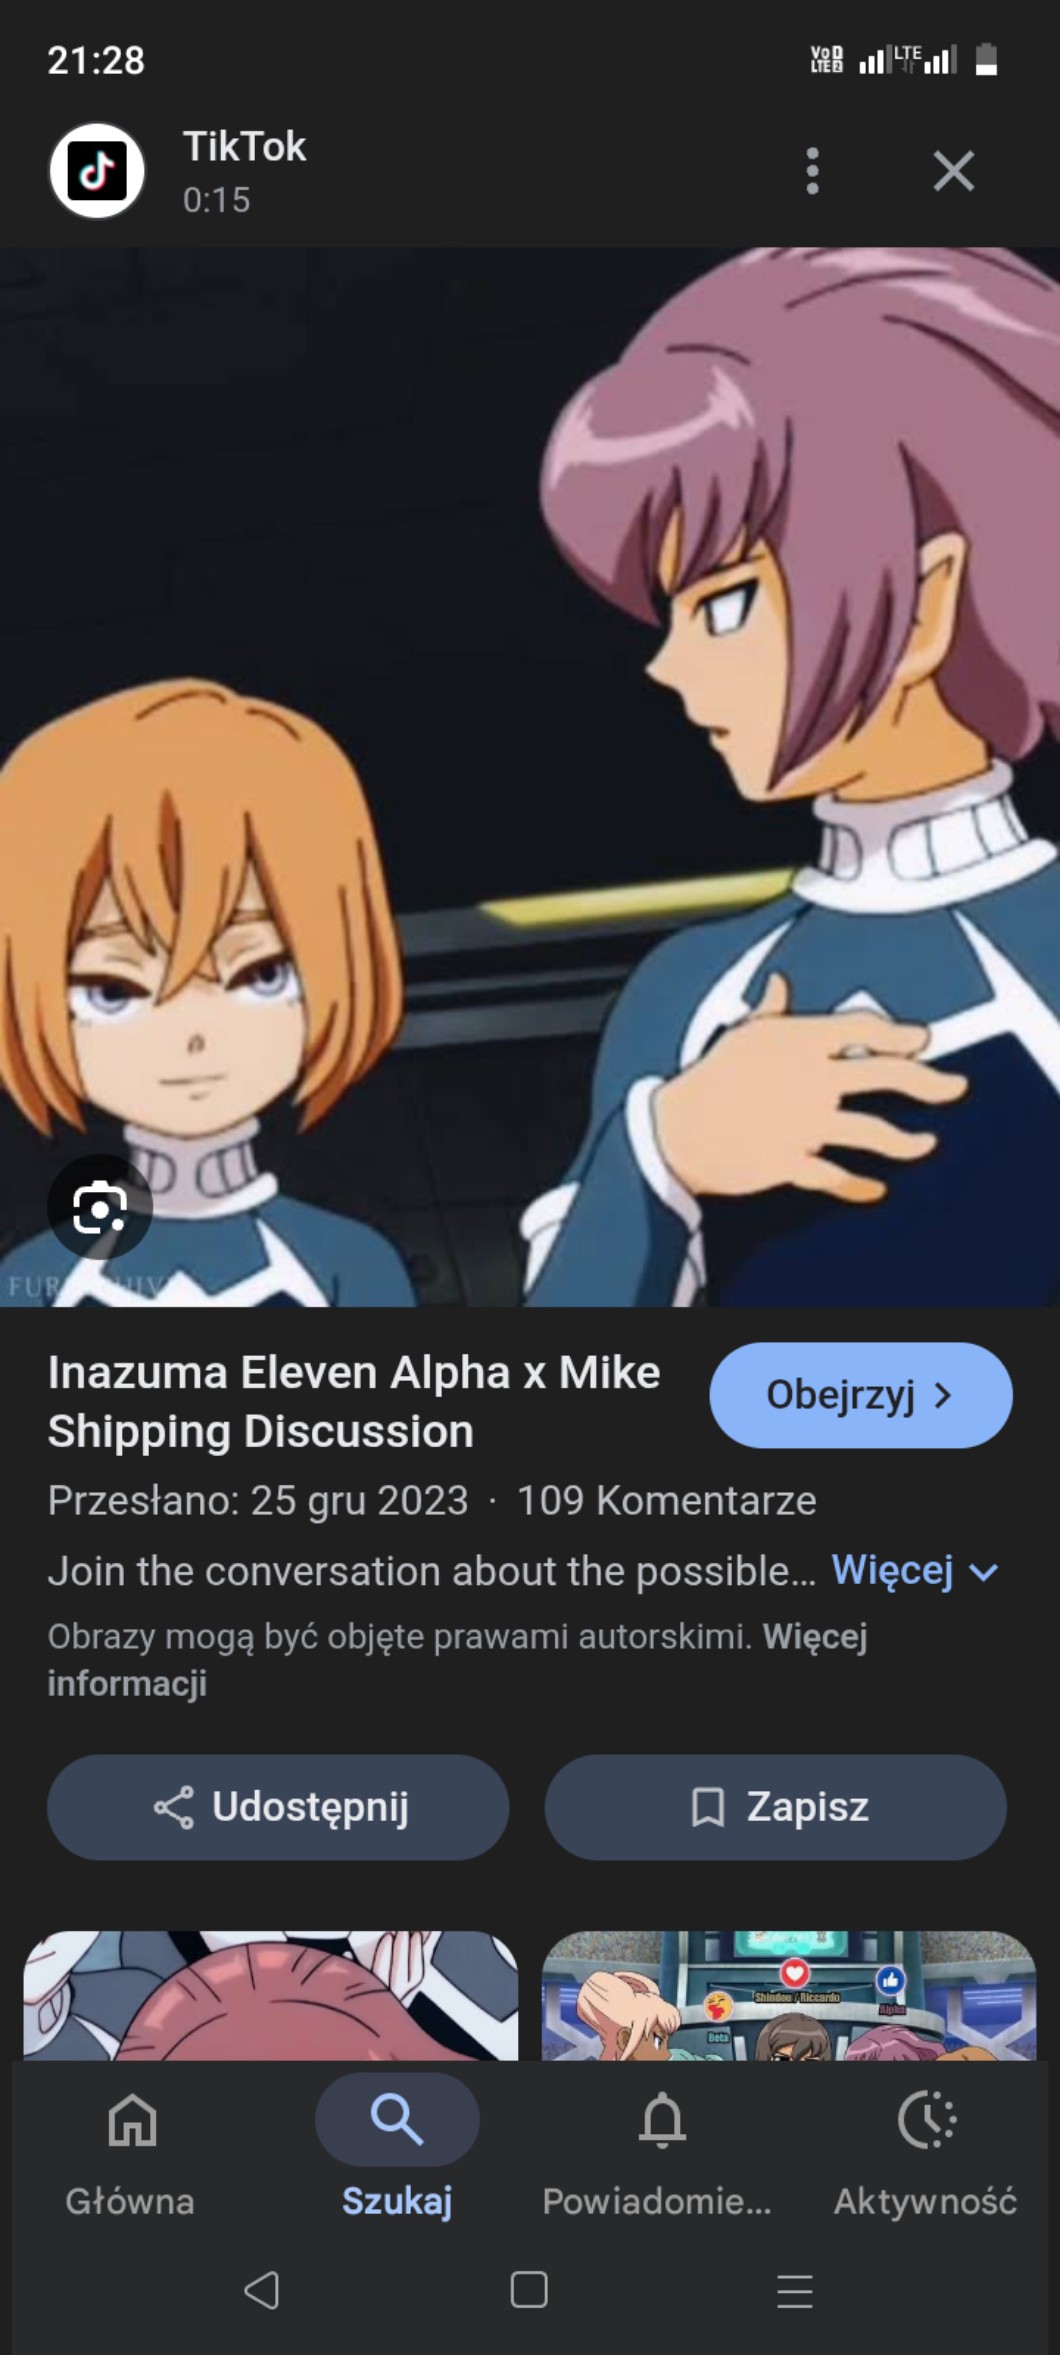The width and height of the screenshot is (1060, 2355).
Task: Tap the TikTok source logo icon
Action: [97, 171]
